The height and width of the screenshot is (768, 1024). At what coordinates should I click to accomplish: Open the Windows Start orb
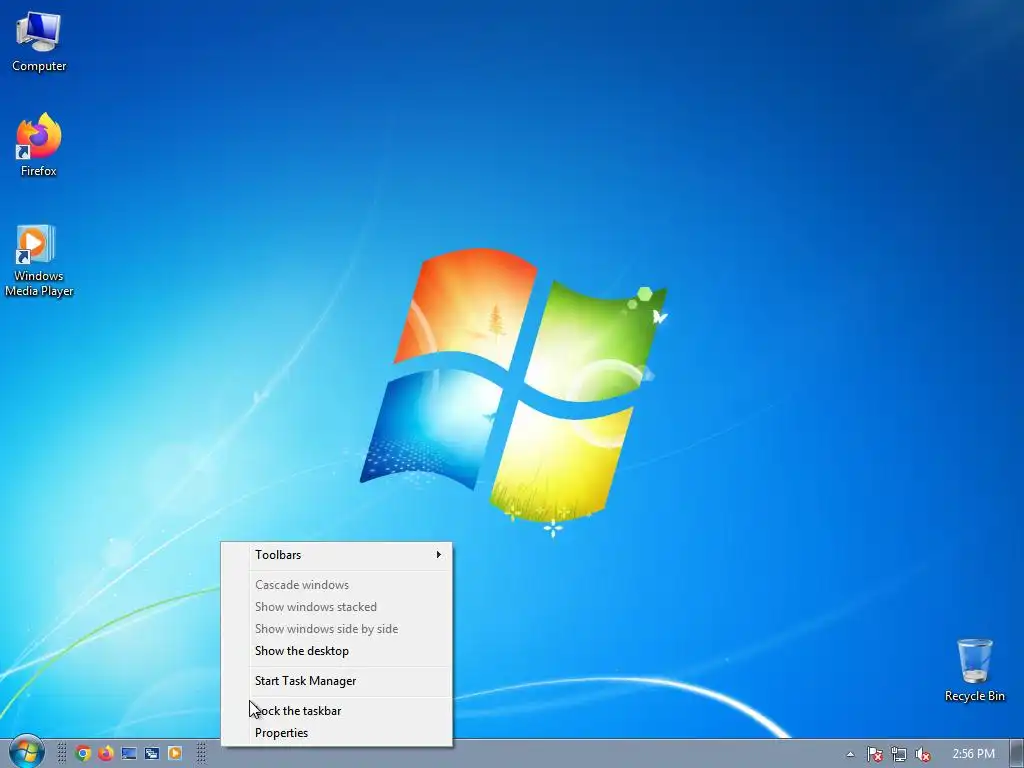[26, 752]
